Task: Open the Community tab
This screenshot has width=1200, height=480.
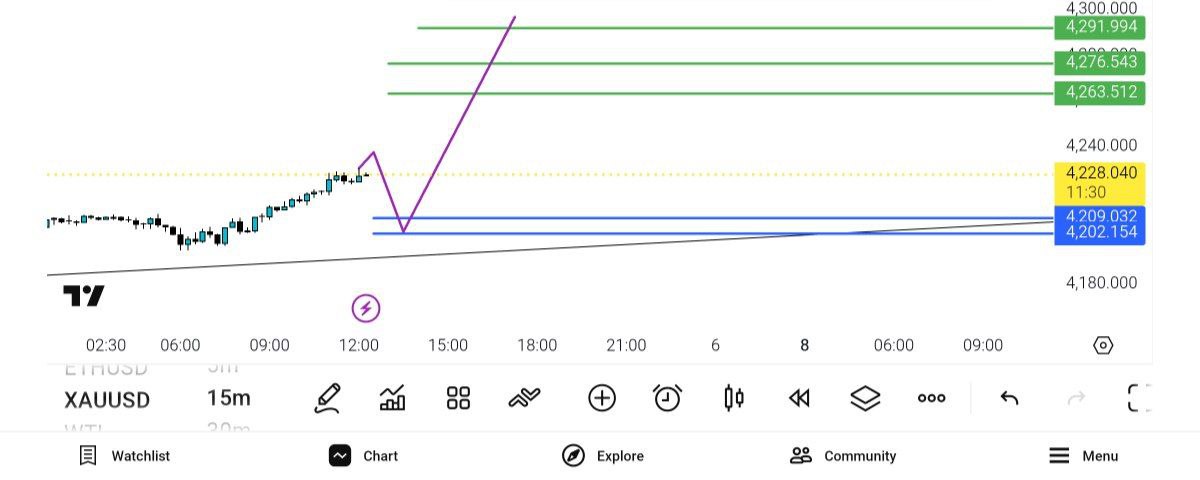Action: pyautogui.click(x=842, y=456)
